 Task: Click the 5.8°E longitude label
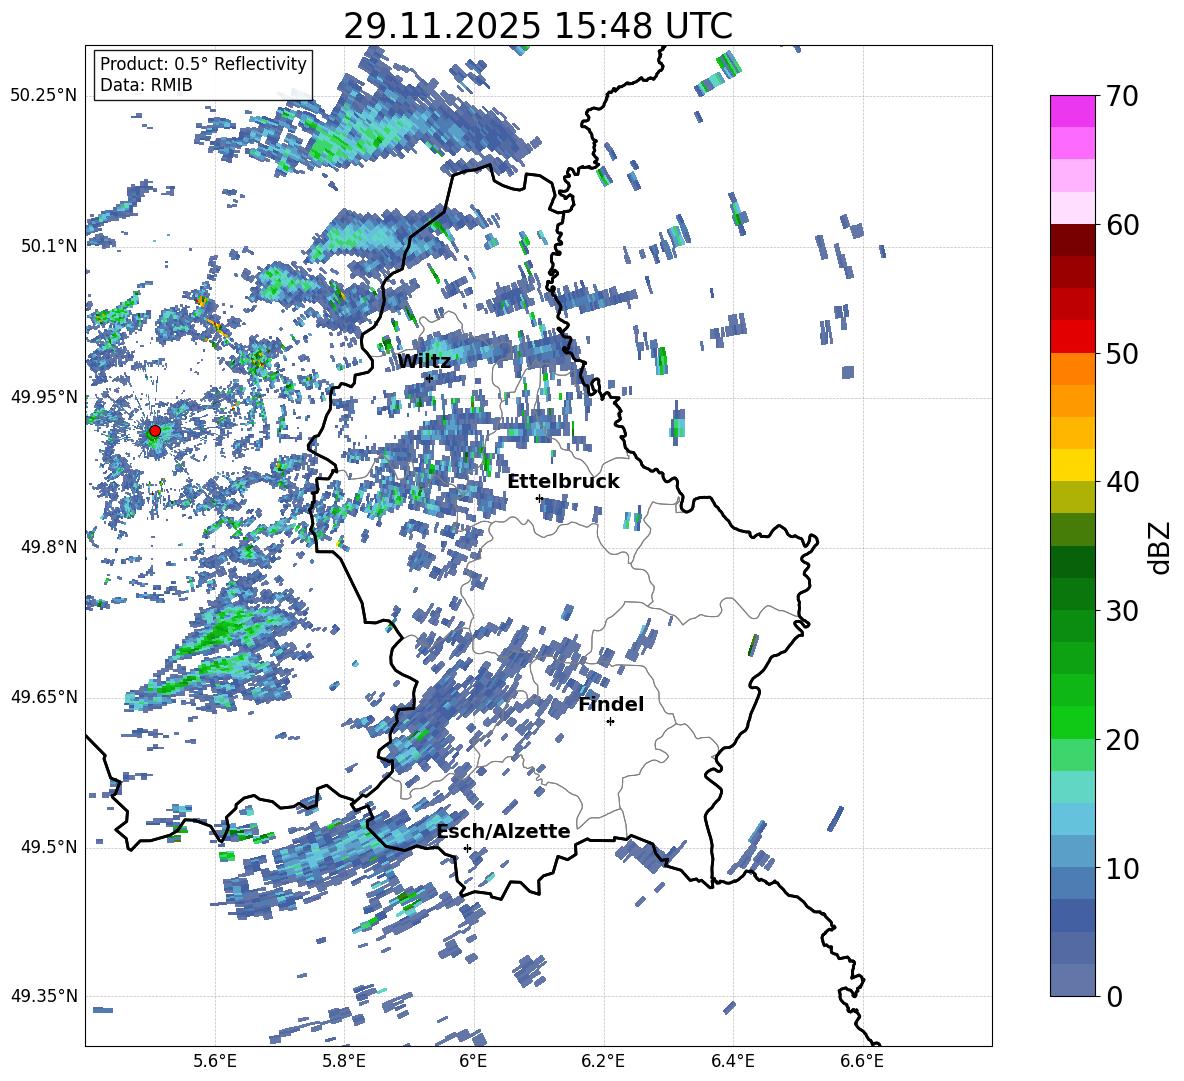(344, 1061)
